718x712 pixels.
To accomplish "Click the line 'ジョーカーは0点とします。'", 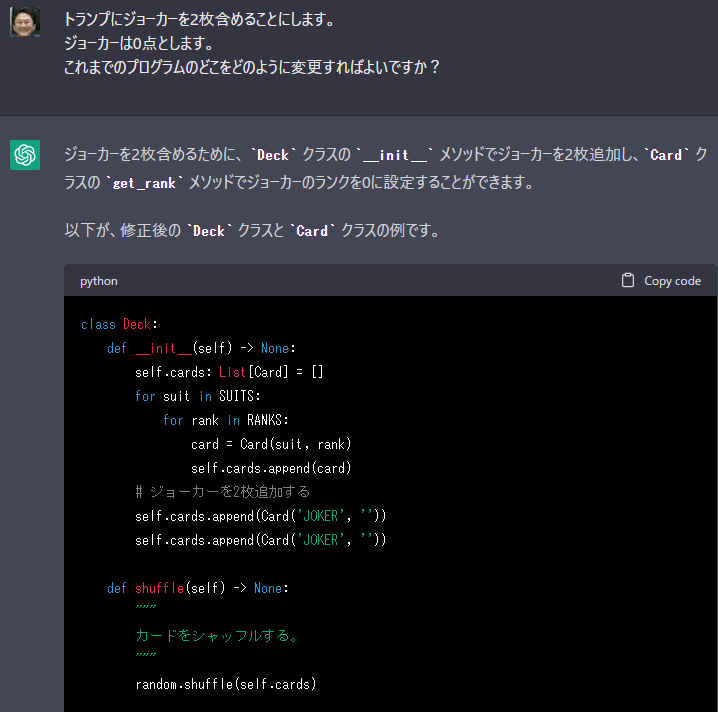I will click(x=139, y=43).
